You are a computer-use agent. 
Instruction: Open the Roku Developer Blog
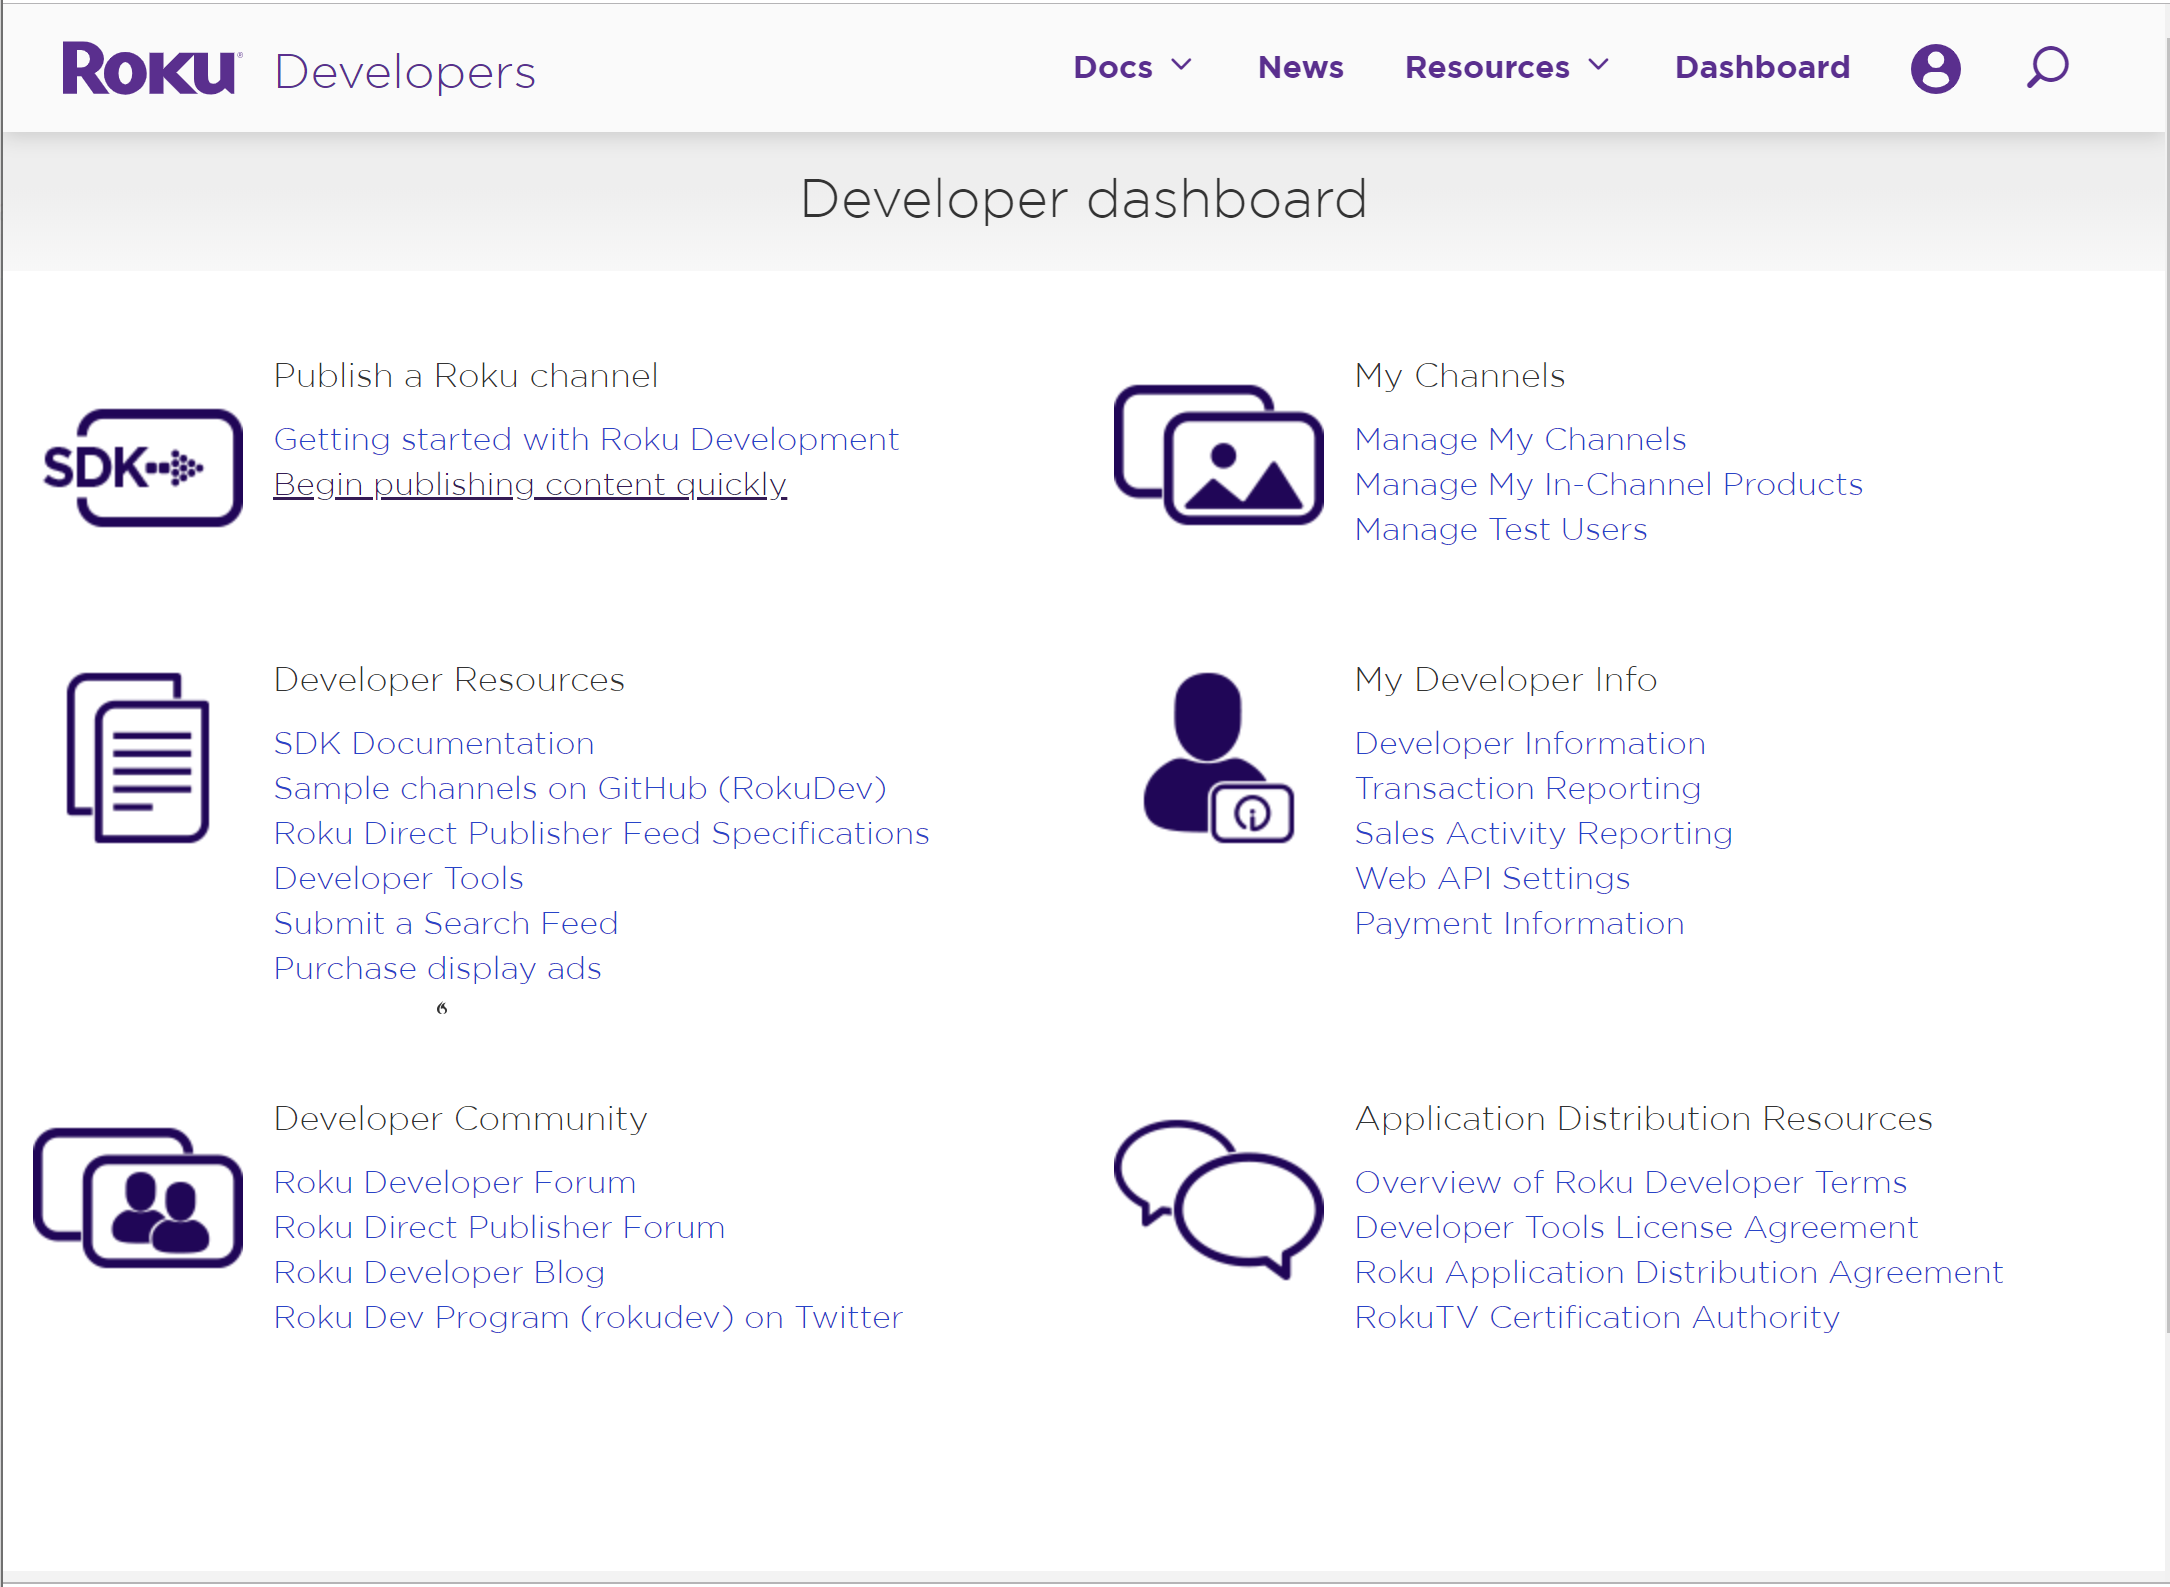tap(439, 1272)
